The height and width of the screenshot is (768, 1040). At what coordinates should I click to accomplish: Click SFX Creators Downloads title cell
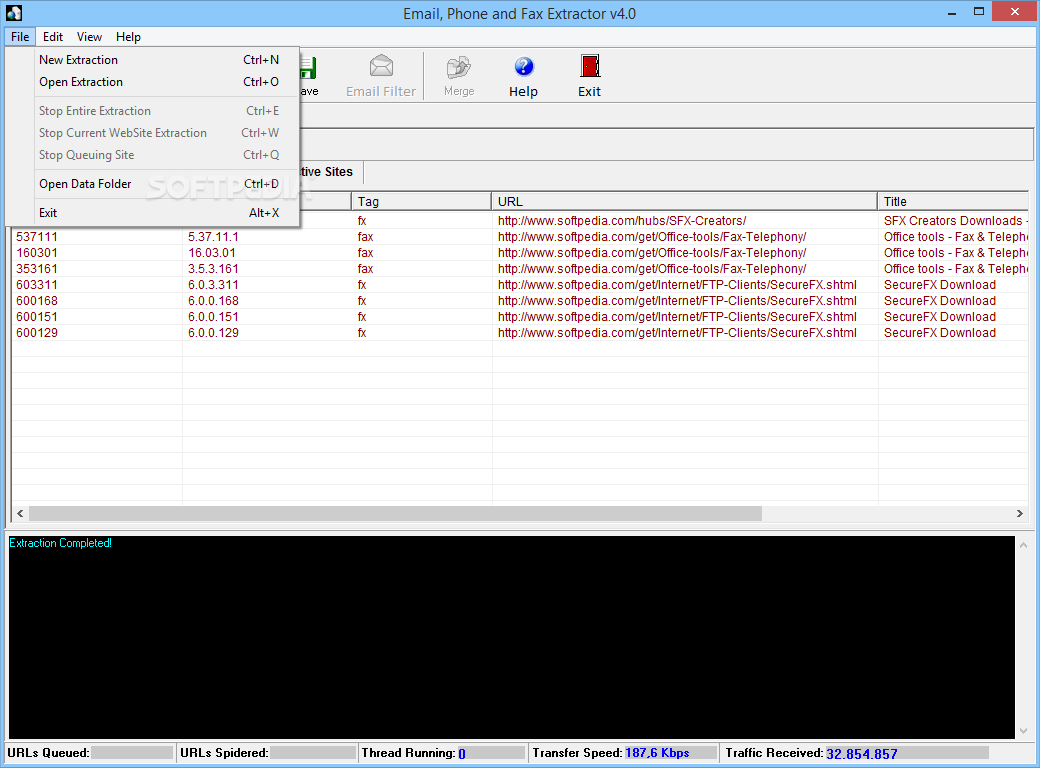coord(956,221)
